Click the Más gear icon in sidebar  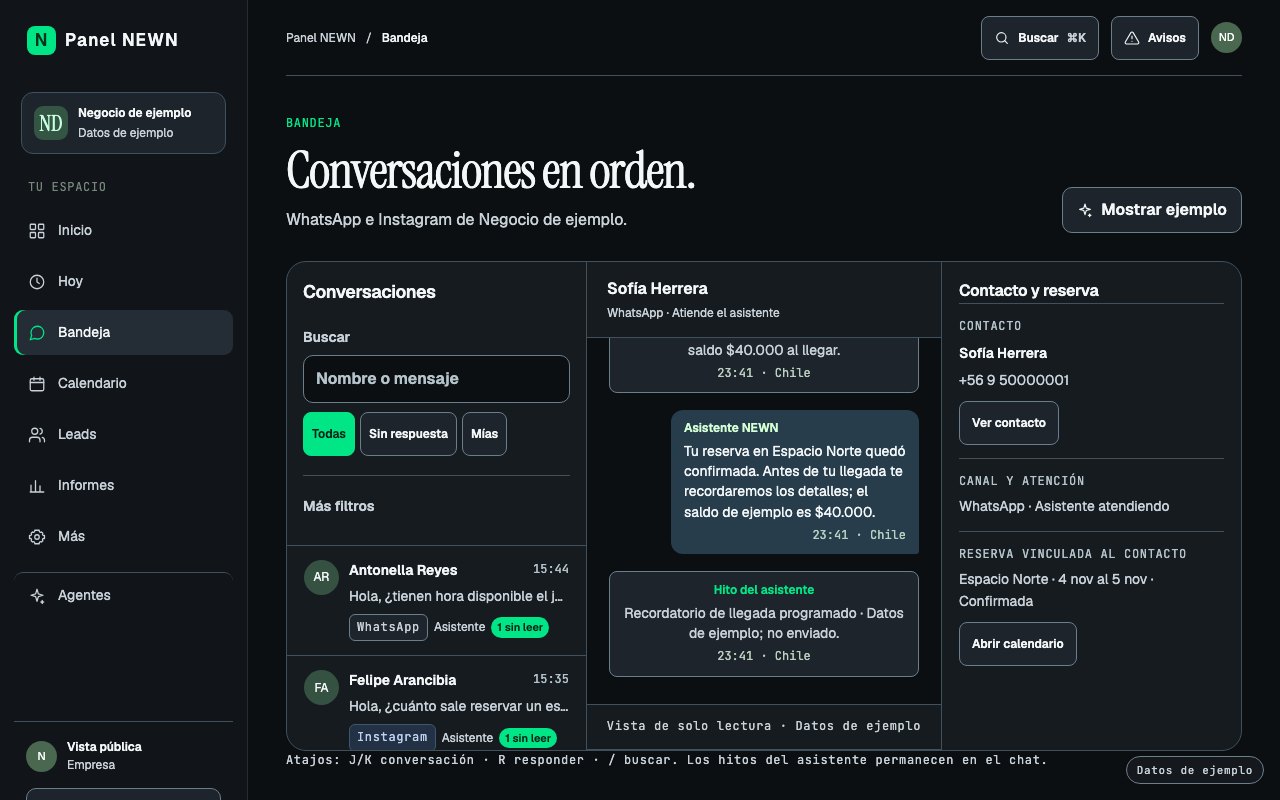[37, 537]
